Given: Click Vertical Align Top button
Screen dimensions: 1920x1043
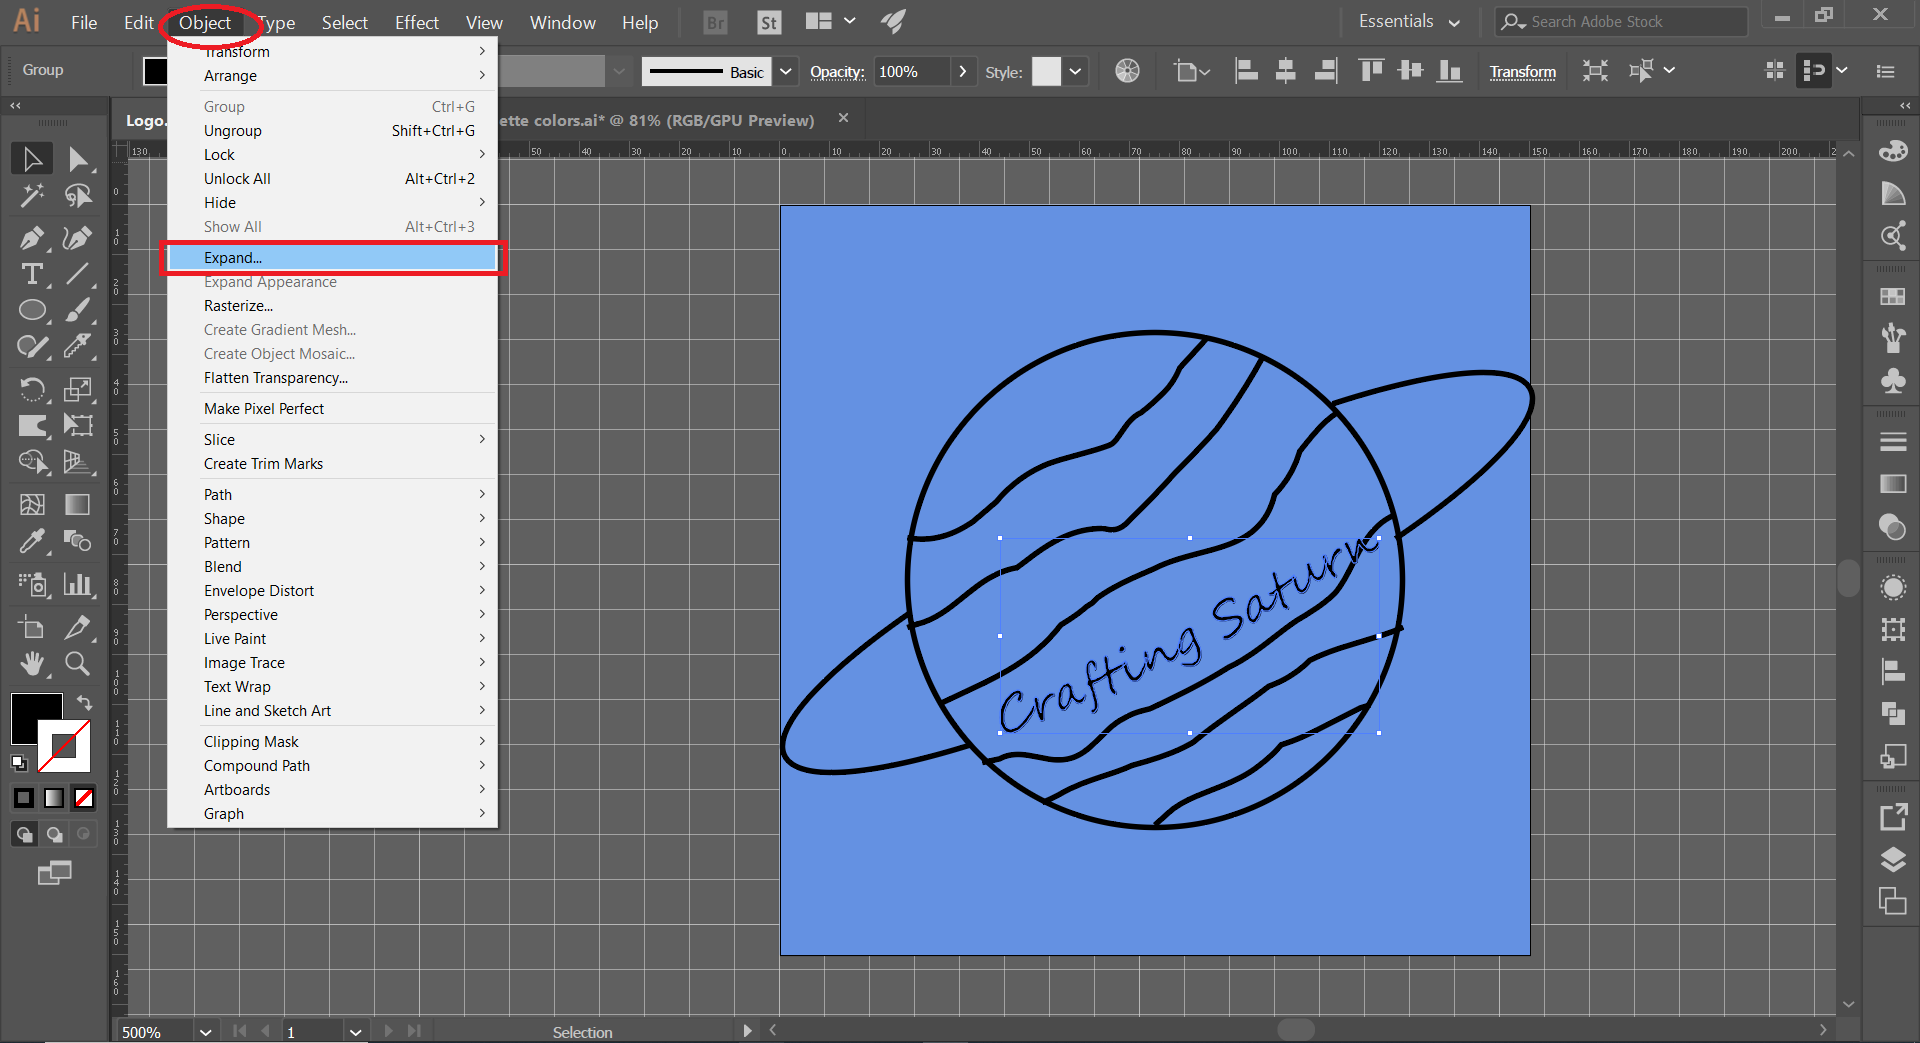Looking at the screenshot, I should [x=1370, y=71].
